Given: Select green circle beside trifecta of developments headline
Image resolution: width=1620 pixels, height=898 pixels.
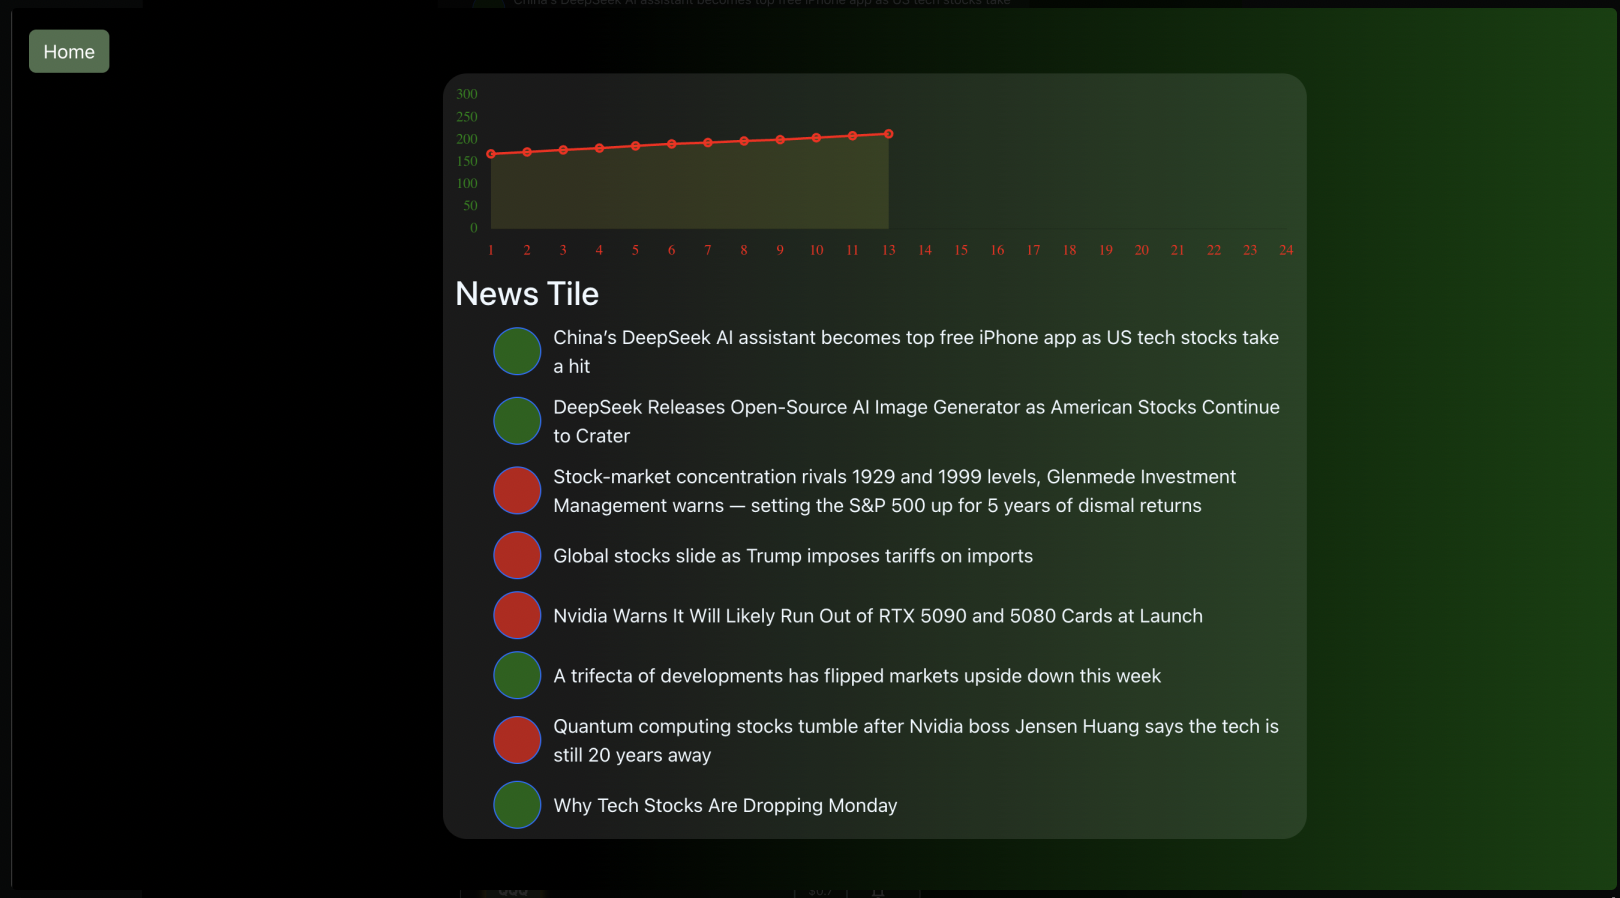Looking at the screenshot, I should coord(517,675).
